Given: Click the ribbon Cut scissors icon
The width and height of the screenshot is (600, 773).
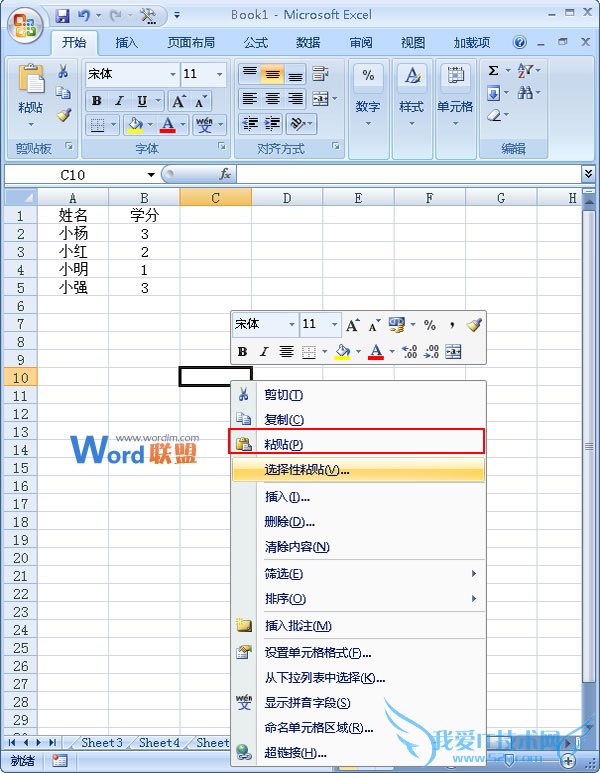Looking at the screenshot, I should (63, 71).
